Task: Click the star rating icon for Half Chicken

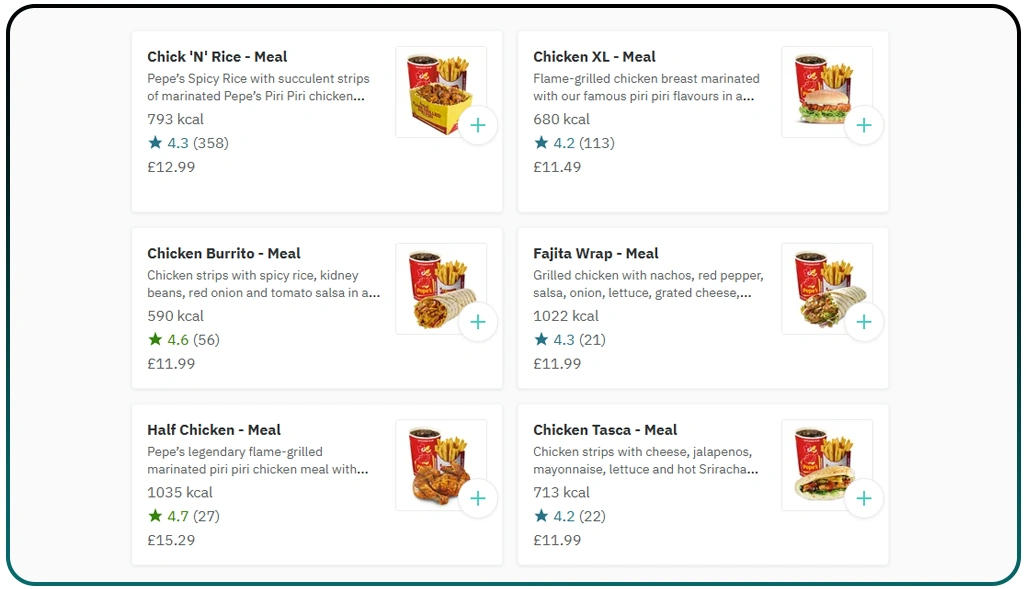Action: [155, 516]
